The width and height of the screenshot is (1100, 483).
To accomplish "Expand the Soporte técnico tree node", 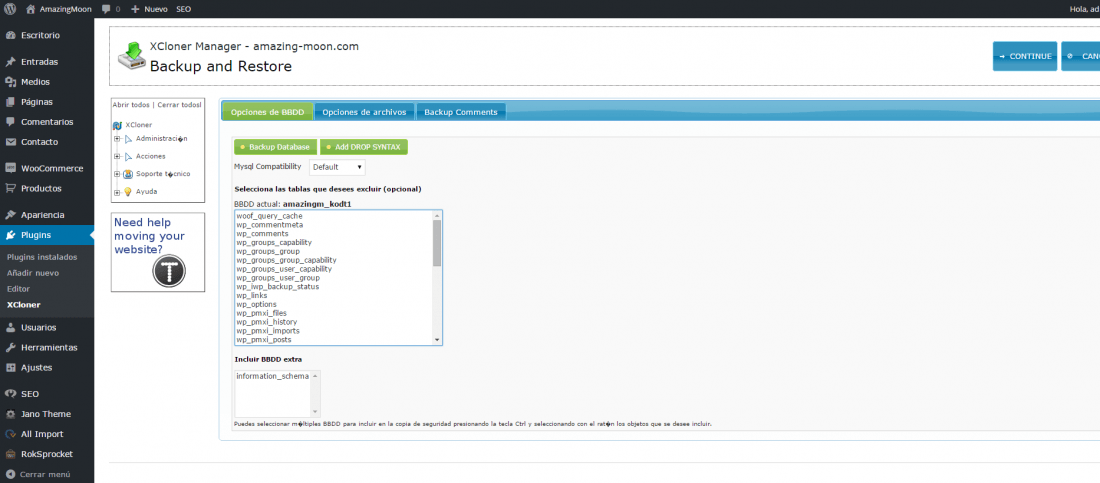I will click(x=118, y=174).
